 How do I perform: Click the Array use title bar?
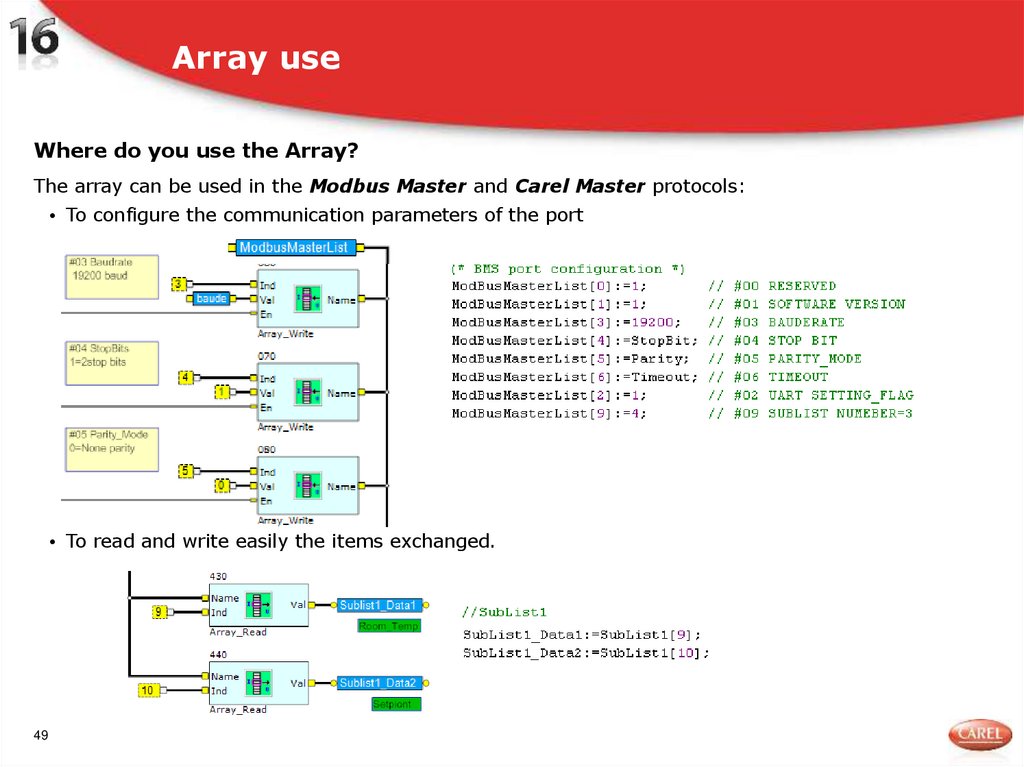coord(256,58)
